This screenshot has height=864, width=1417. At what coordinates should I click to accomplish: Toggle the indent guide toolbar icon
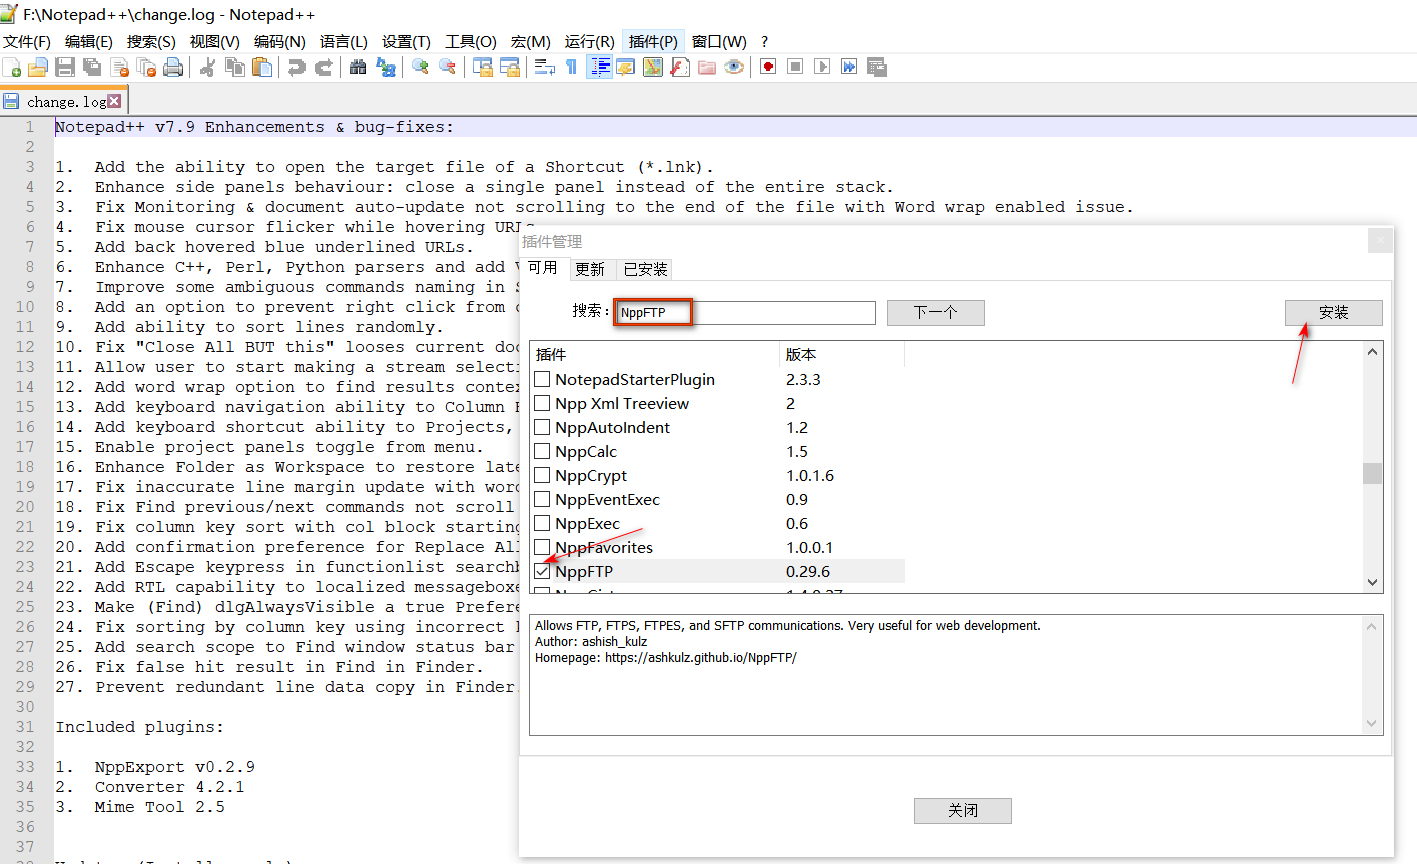pos(600,67)
